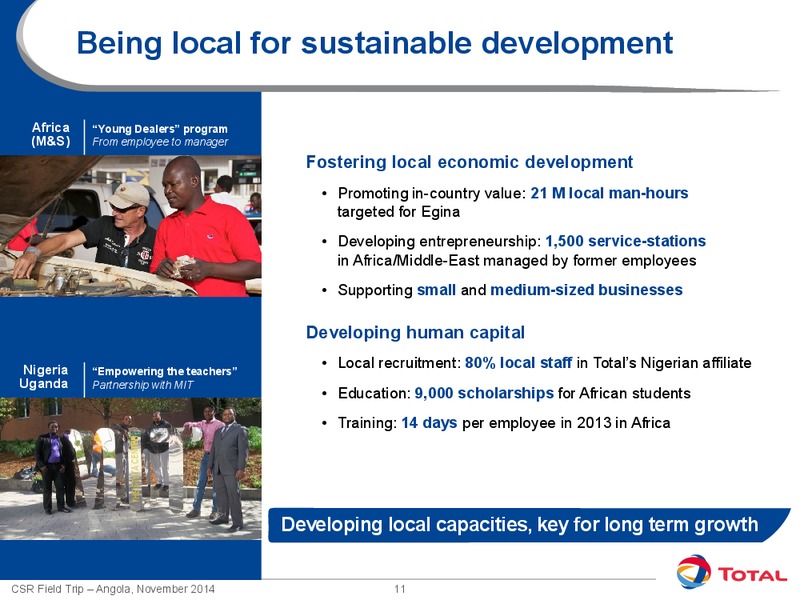The height and width of the screenshot is (600, 800).
Task: Click the 'Partnership with MIT' subtitle
Action: 142,385
